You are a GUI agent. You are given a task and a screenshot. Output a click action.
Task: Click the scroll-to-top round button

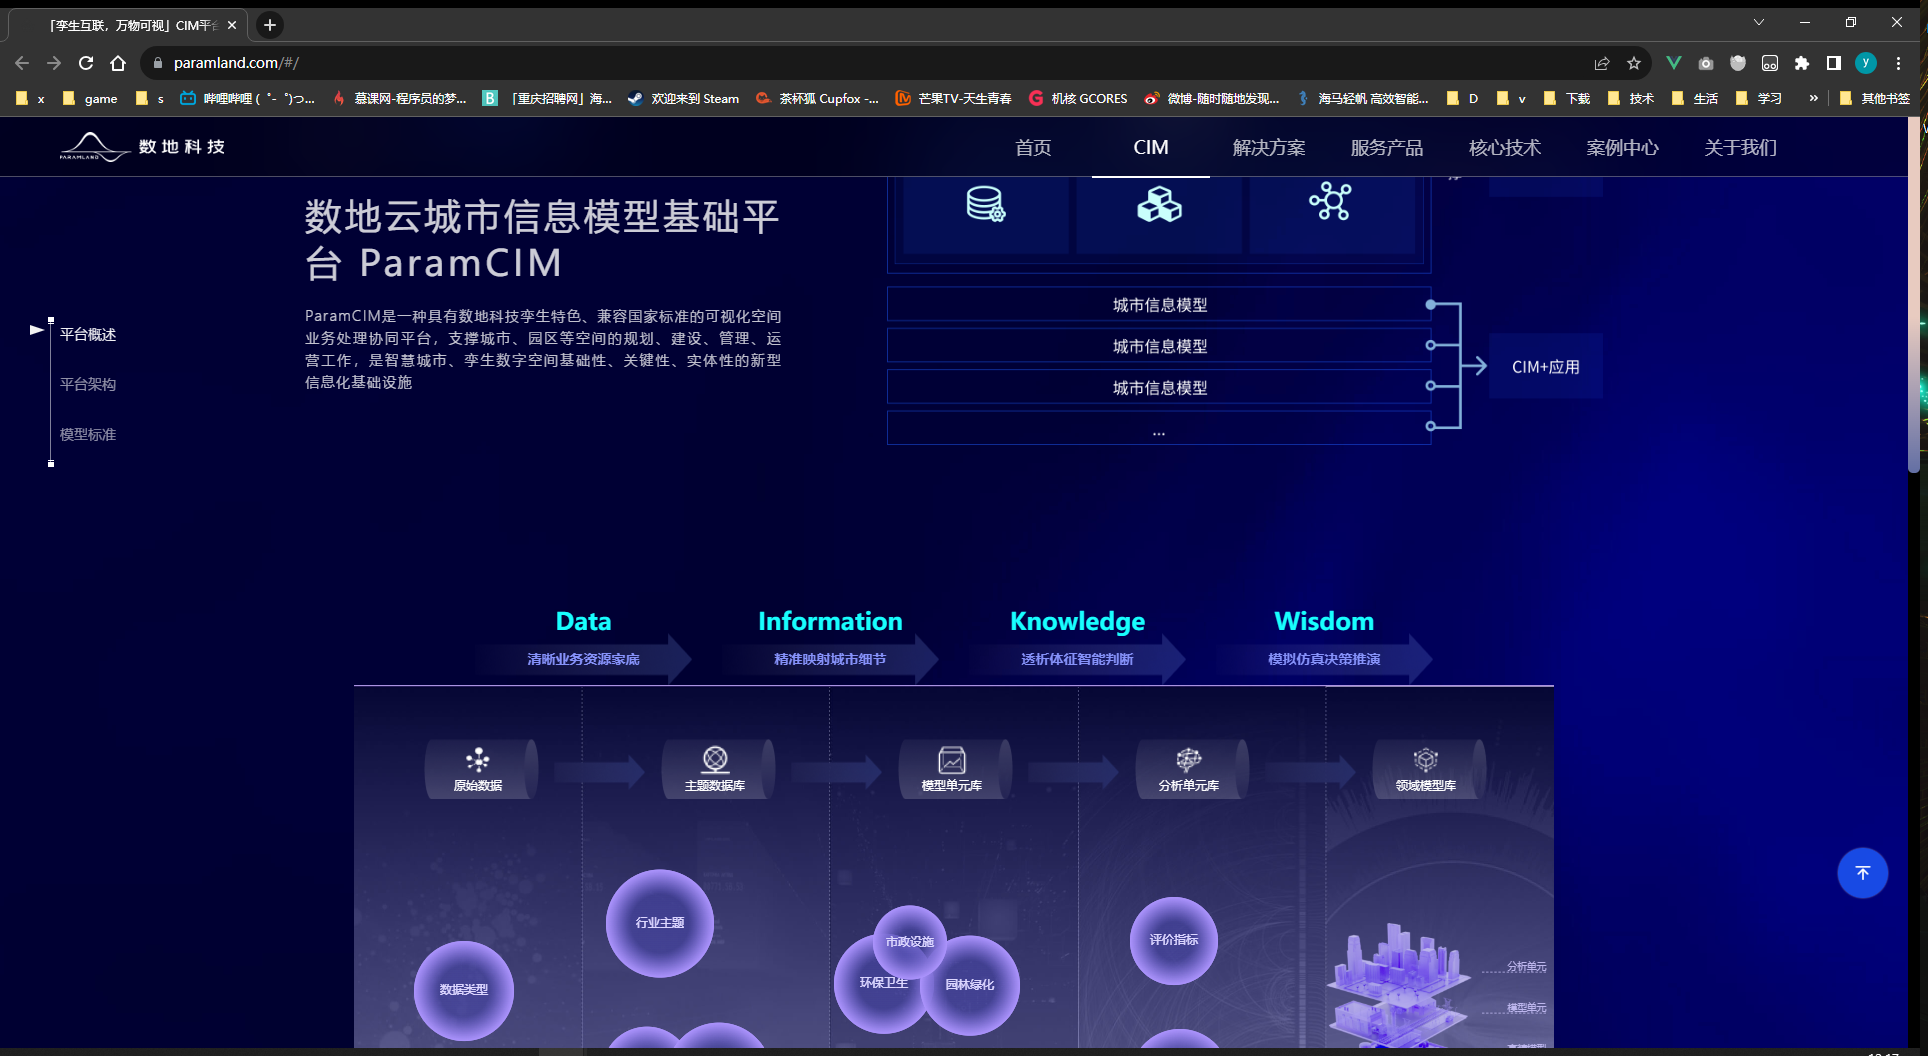click(x=1862, y=873)
